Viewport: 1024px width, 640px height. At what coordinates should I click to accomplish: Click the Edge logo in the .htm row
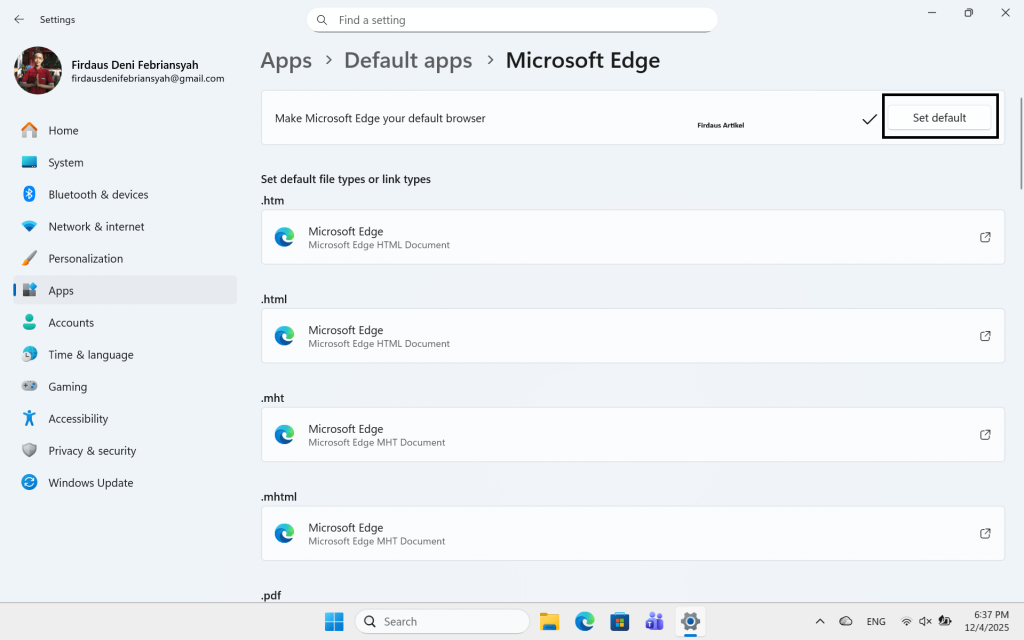pyautogui.click(x=284, y=237)
